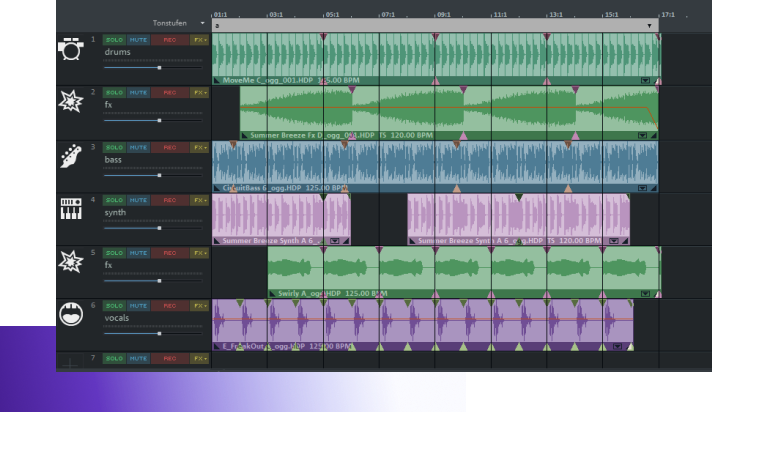Arm recording on drums track
The height and width of the screenshot is (475, 774).
point(169,40)
